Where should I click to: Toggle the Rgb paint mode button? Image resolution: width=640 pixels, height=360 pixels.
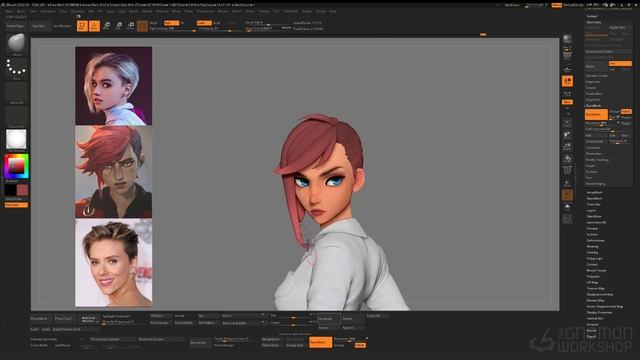[x=171, y=23]
